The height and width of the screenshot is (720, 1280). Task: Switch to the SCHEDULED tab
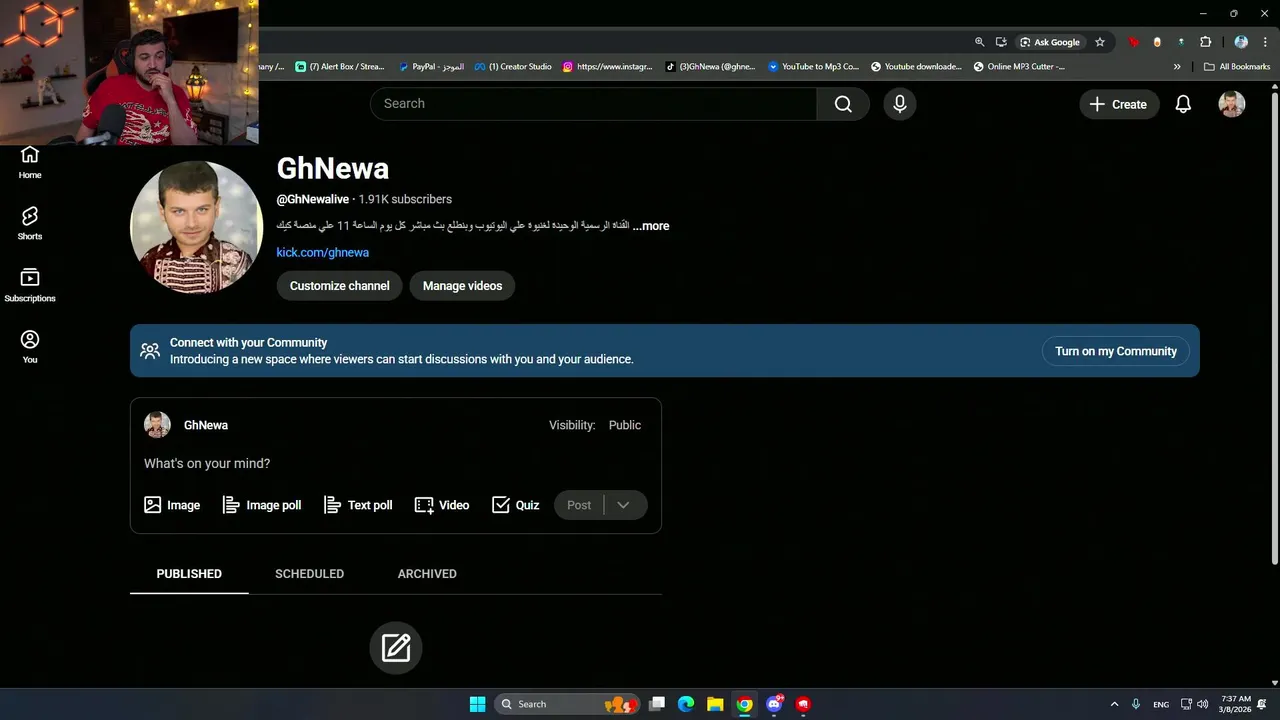point(309,574)
